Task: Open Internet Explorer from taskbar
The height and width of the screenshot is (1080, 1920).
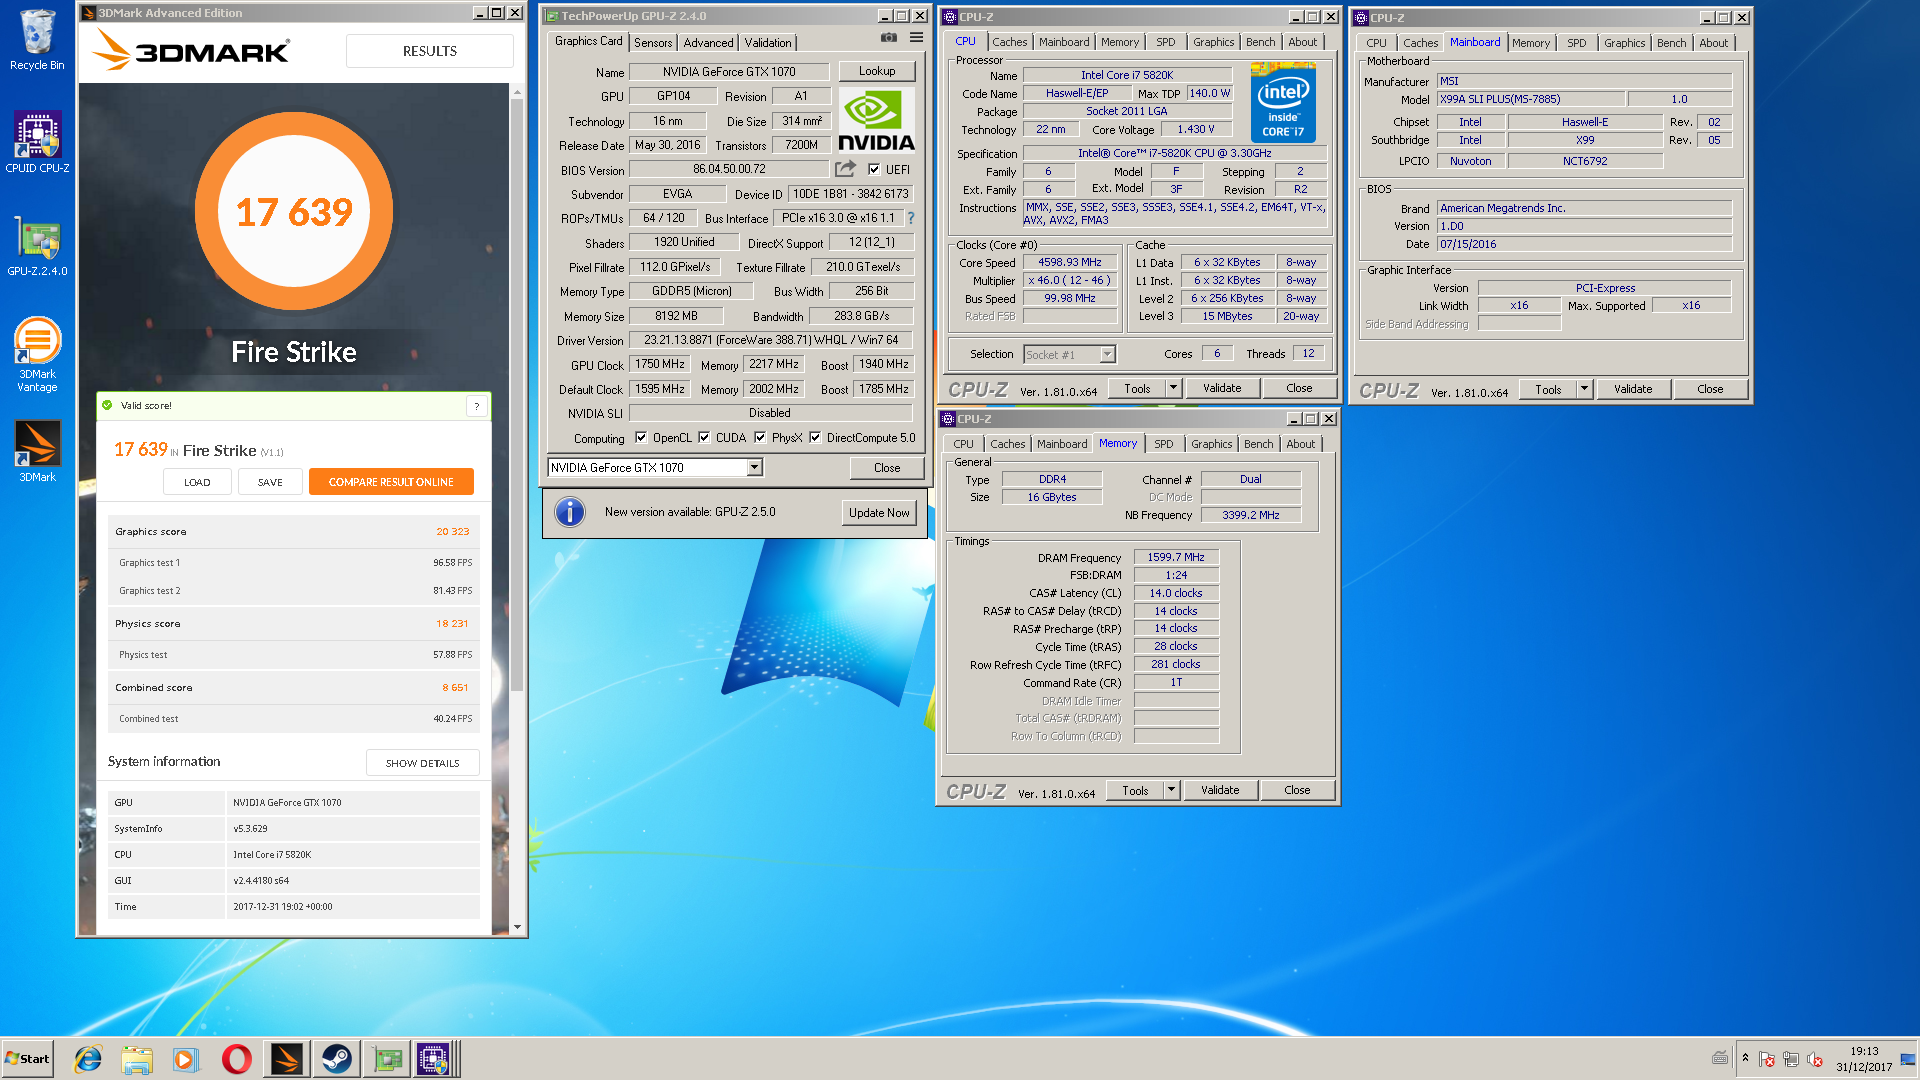Action: click(x=88, y=1059)
